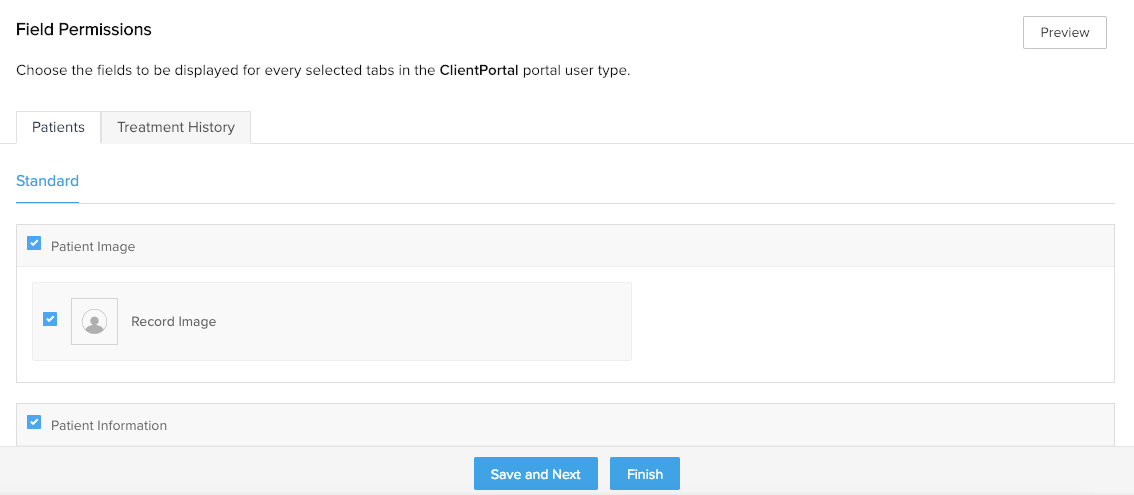1134x495 pixels.
Task: Click the Preview button
Action: point(1064,32)
